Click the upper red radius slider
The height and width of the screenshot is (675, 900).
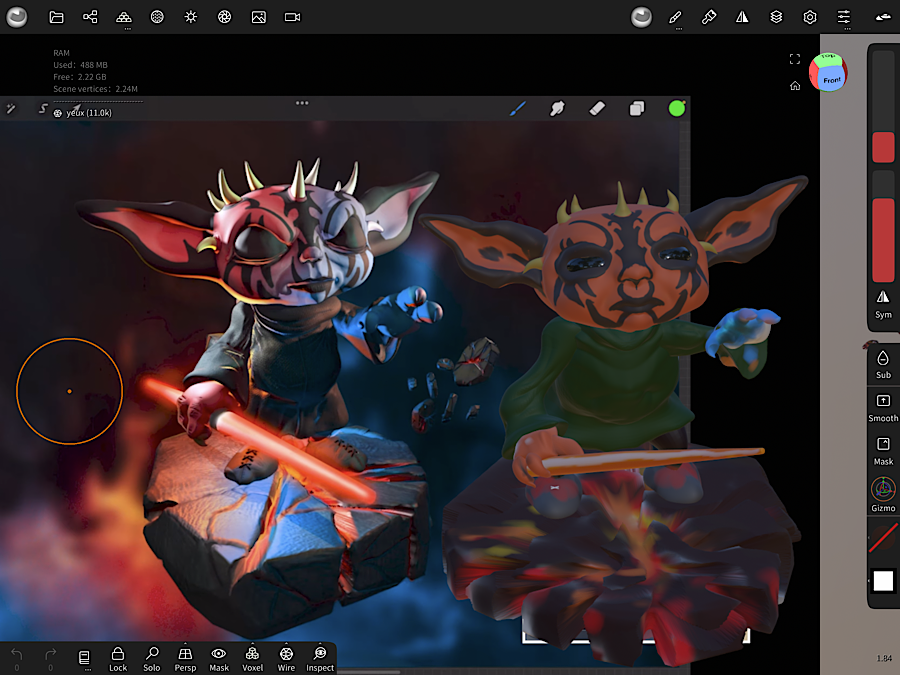pos(883,148)
